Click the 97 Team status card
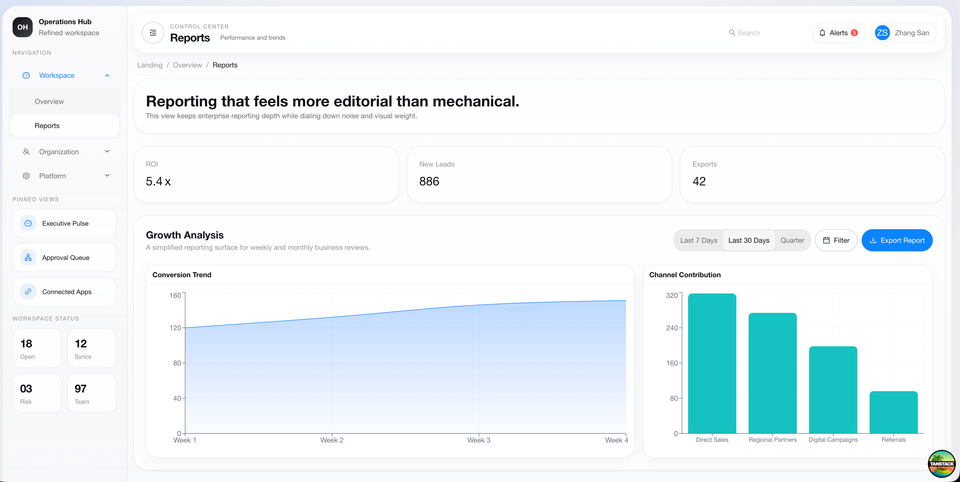Image resolution: width=960 pixels, height=482 pixels. pyautogui.click(x=92, y=393)
